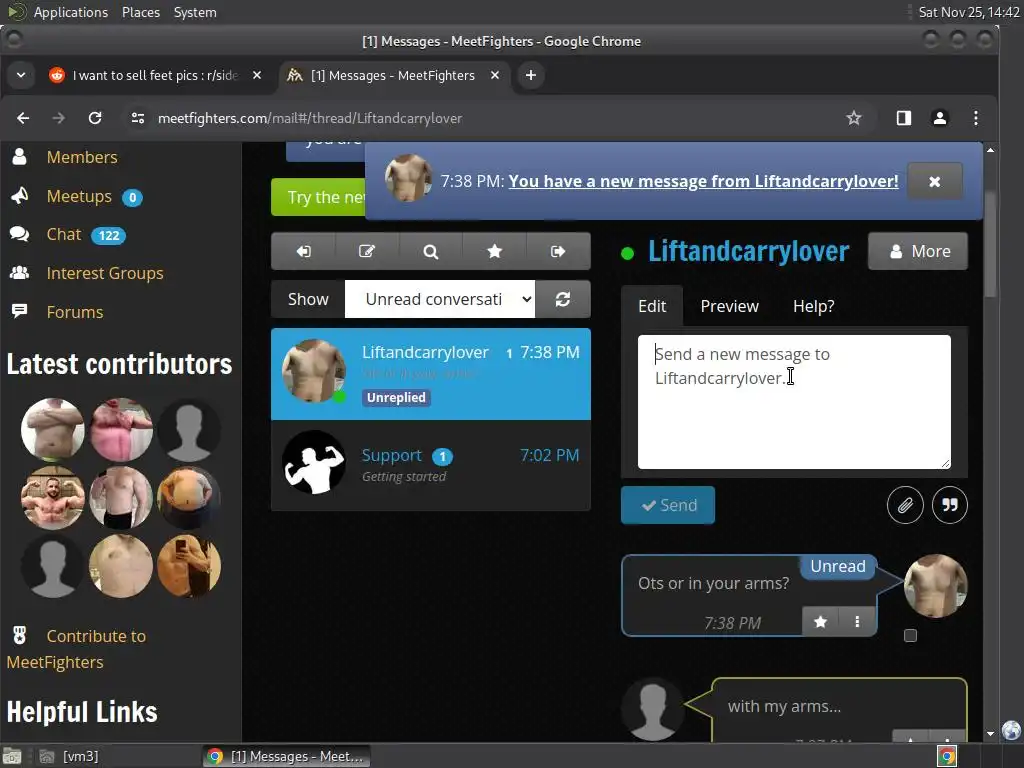Refresh the conversation list

(x=563, y=299)
